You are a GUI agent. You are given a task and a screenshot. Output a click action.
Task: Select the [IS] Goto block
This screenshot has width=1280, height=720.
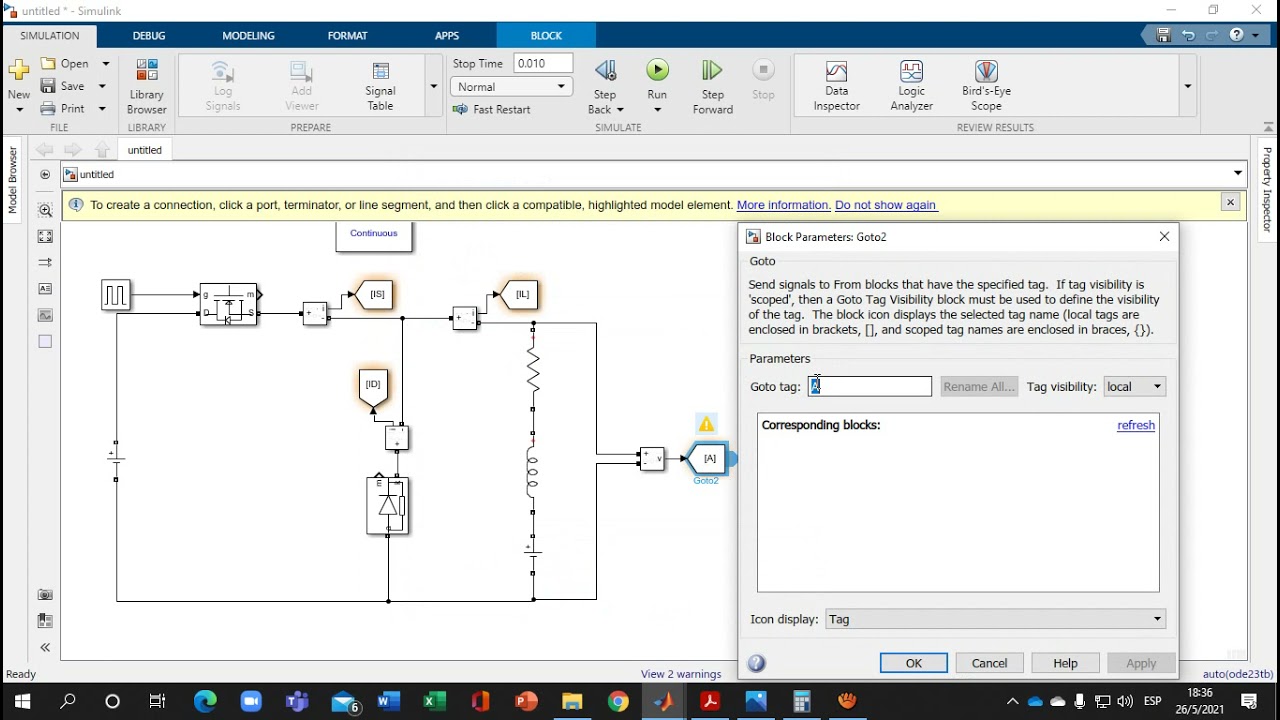pos(376,294)
